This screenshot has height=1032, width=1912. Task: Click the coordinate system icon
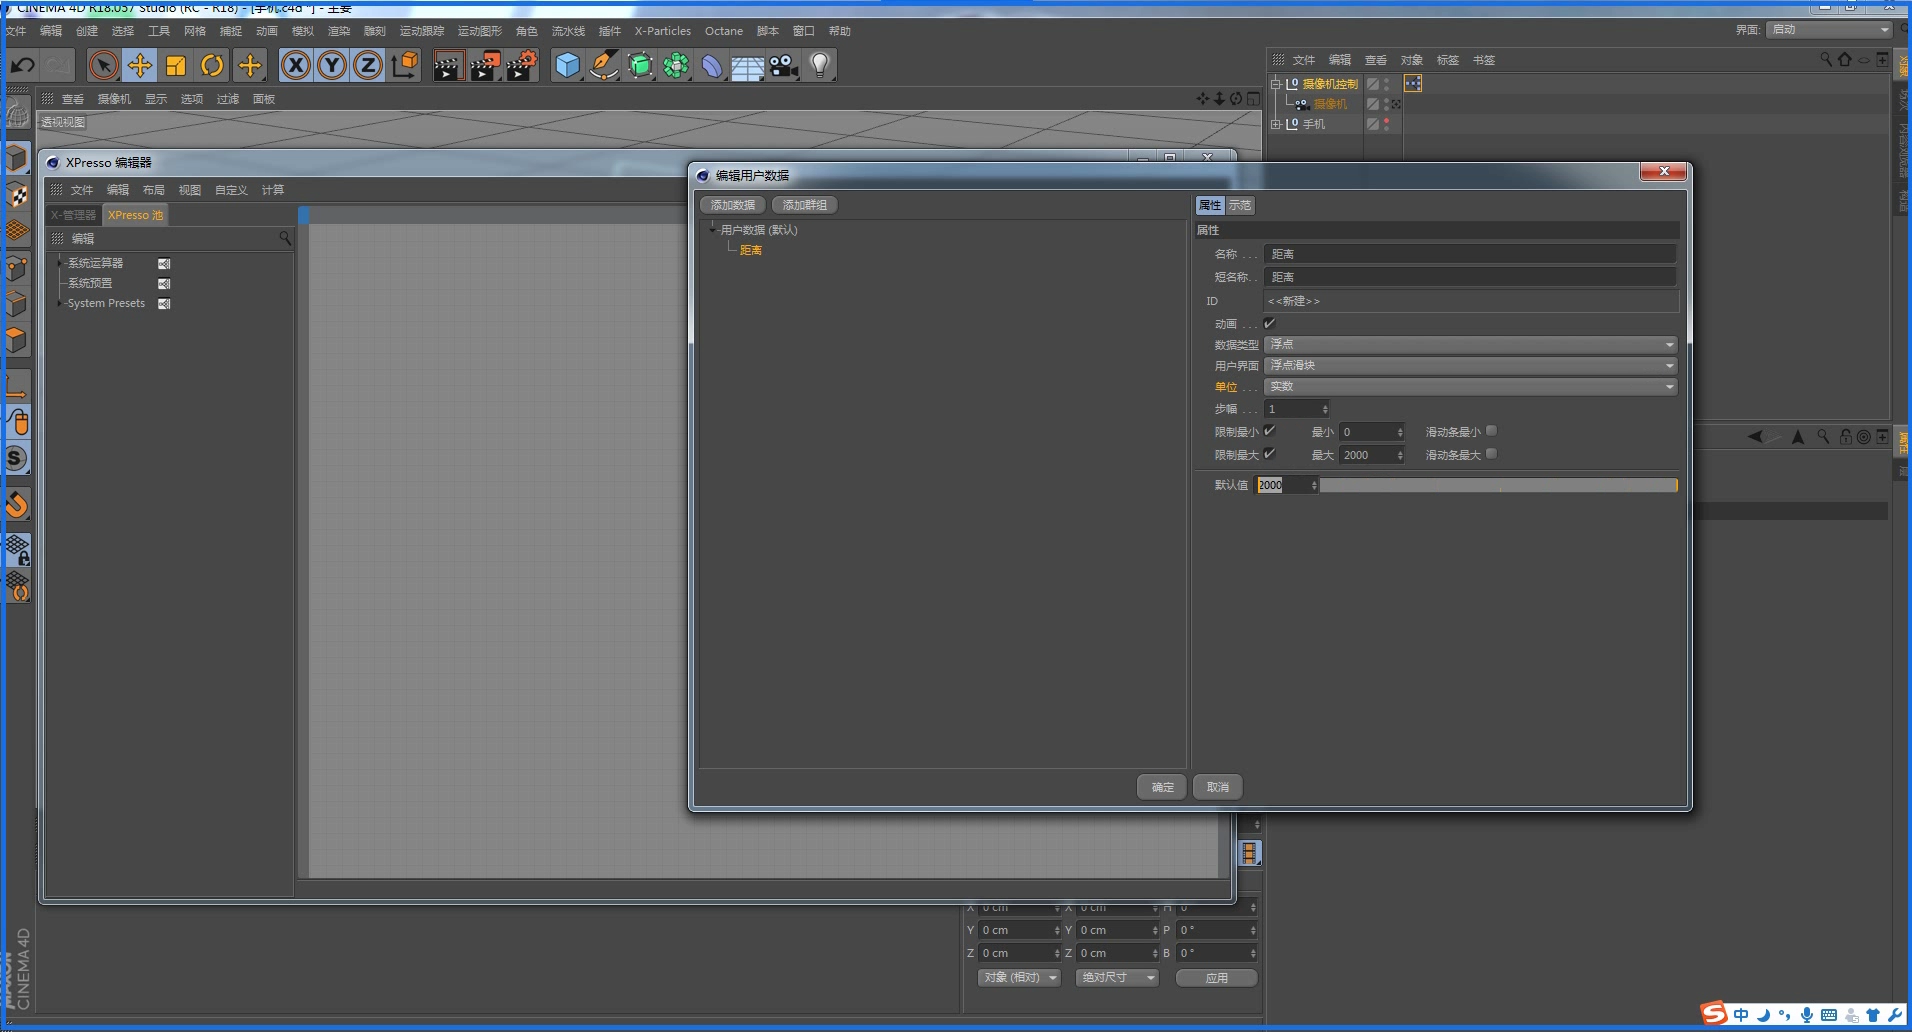(x=405, y=66)
